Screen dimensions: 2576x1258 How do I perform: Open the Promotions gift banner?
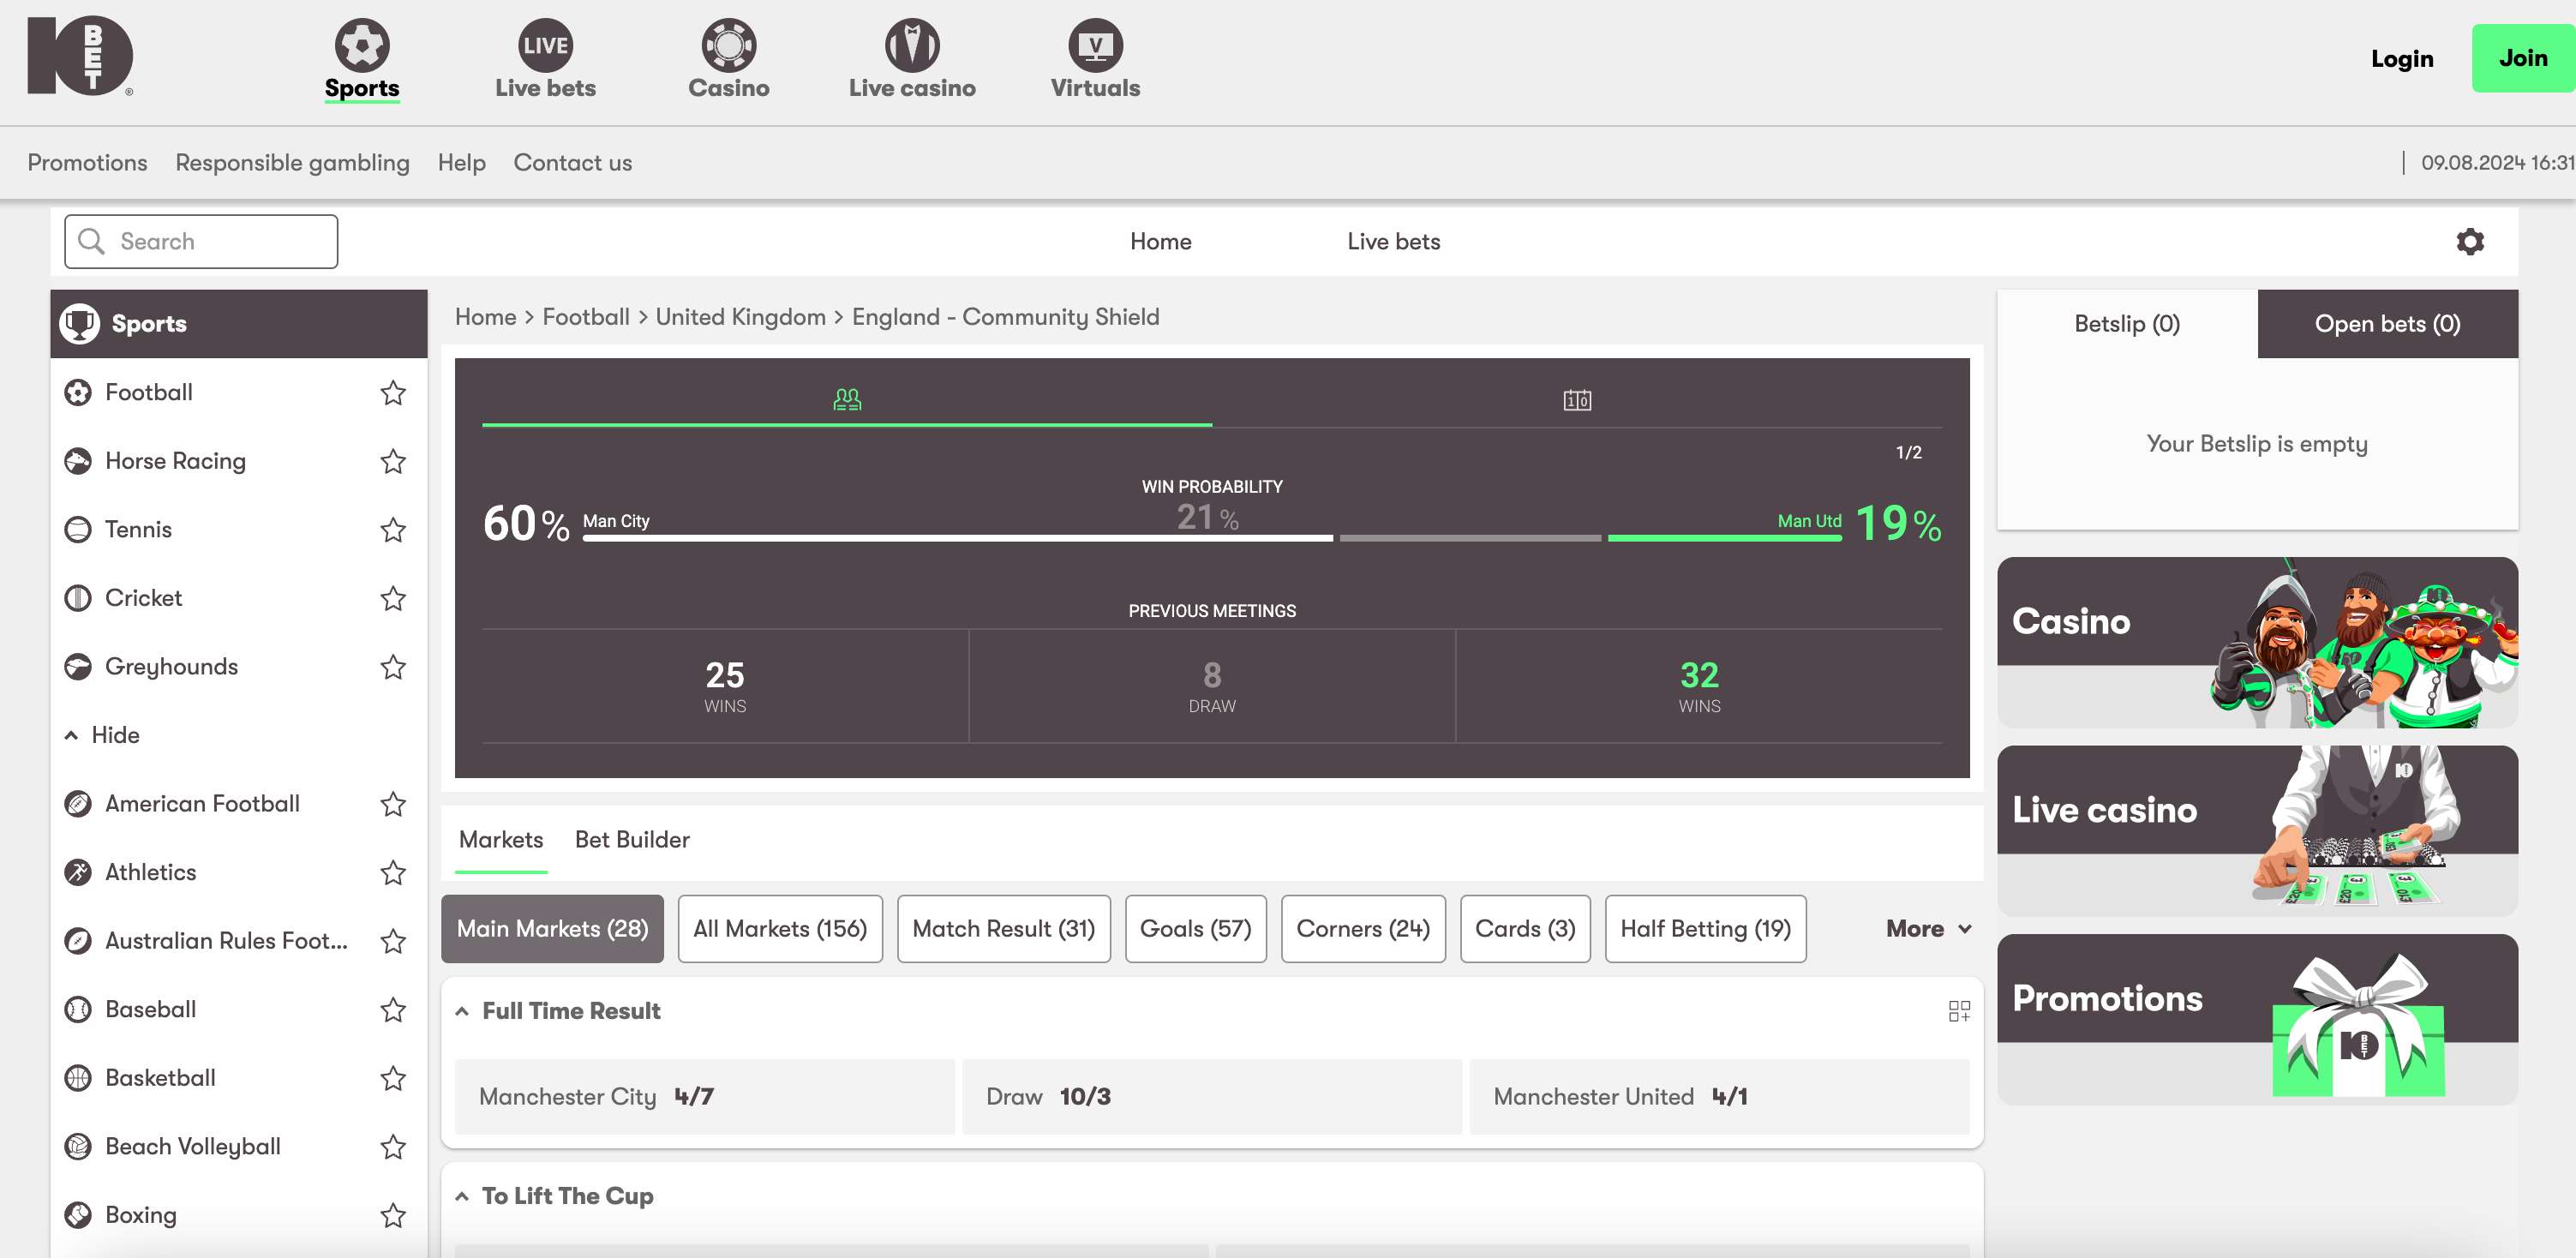2257,1019
